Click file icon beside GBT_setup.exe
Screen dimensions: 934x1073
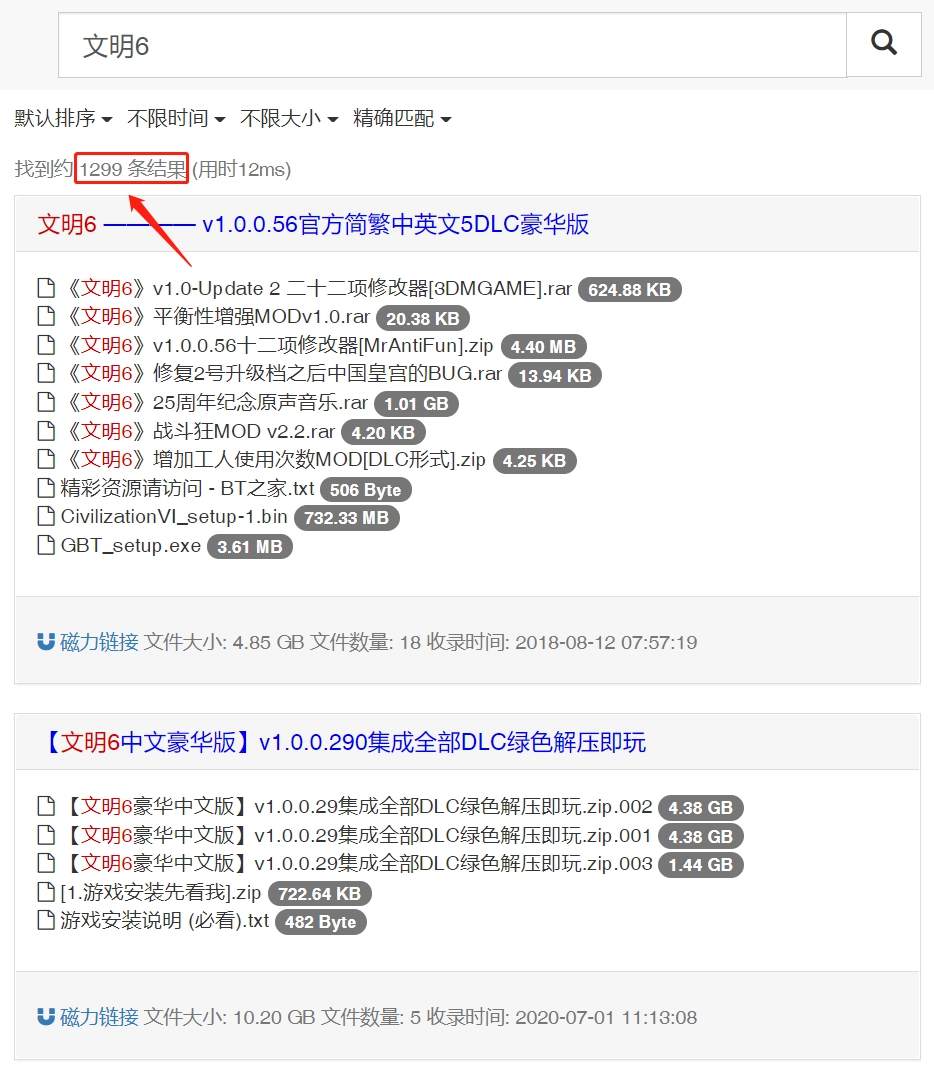coord(45,546)
